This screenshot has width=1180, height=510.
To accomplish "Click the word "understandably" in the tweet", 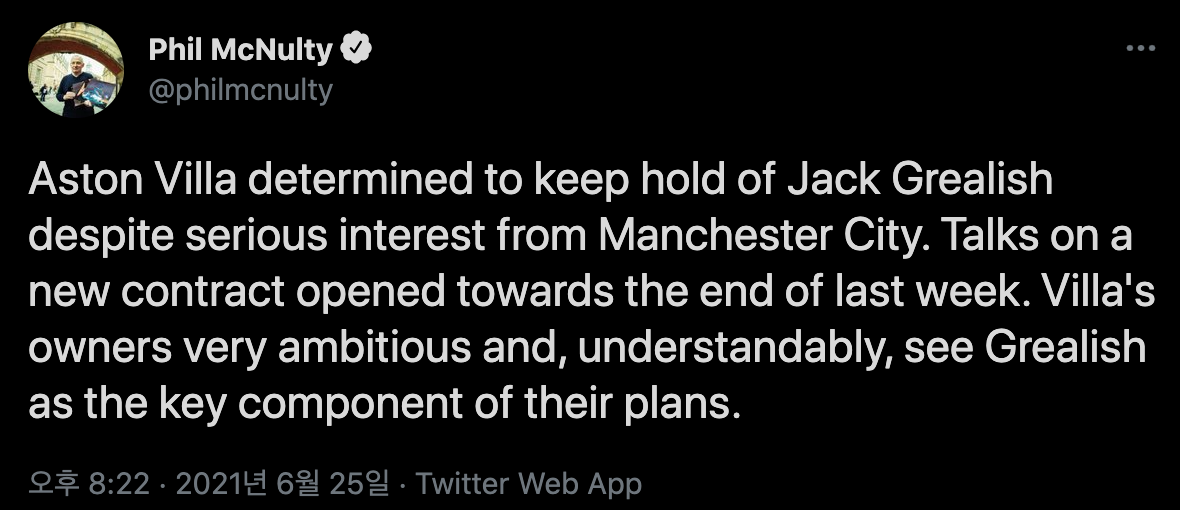I will pos(739,347).
